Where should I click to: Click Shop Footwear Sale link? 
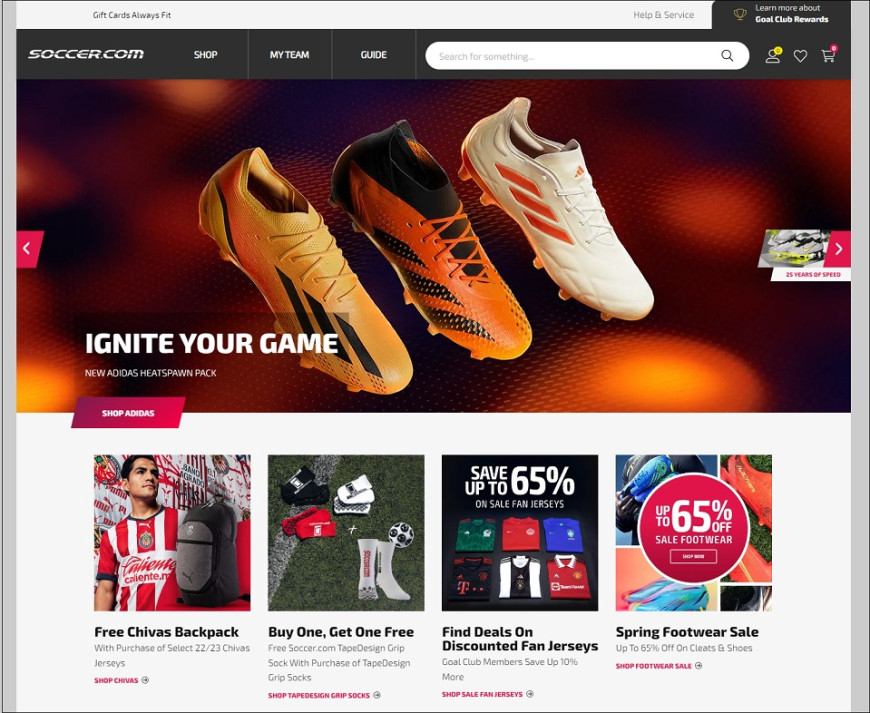(654, 666)
